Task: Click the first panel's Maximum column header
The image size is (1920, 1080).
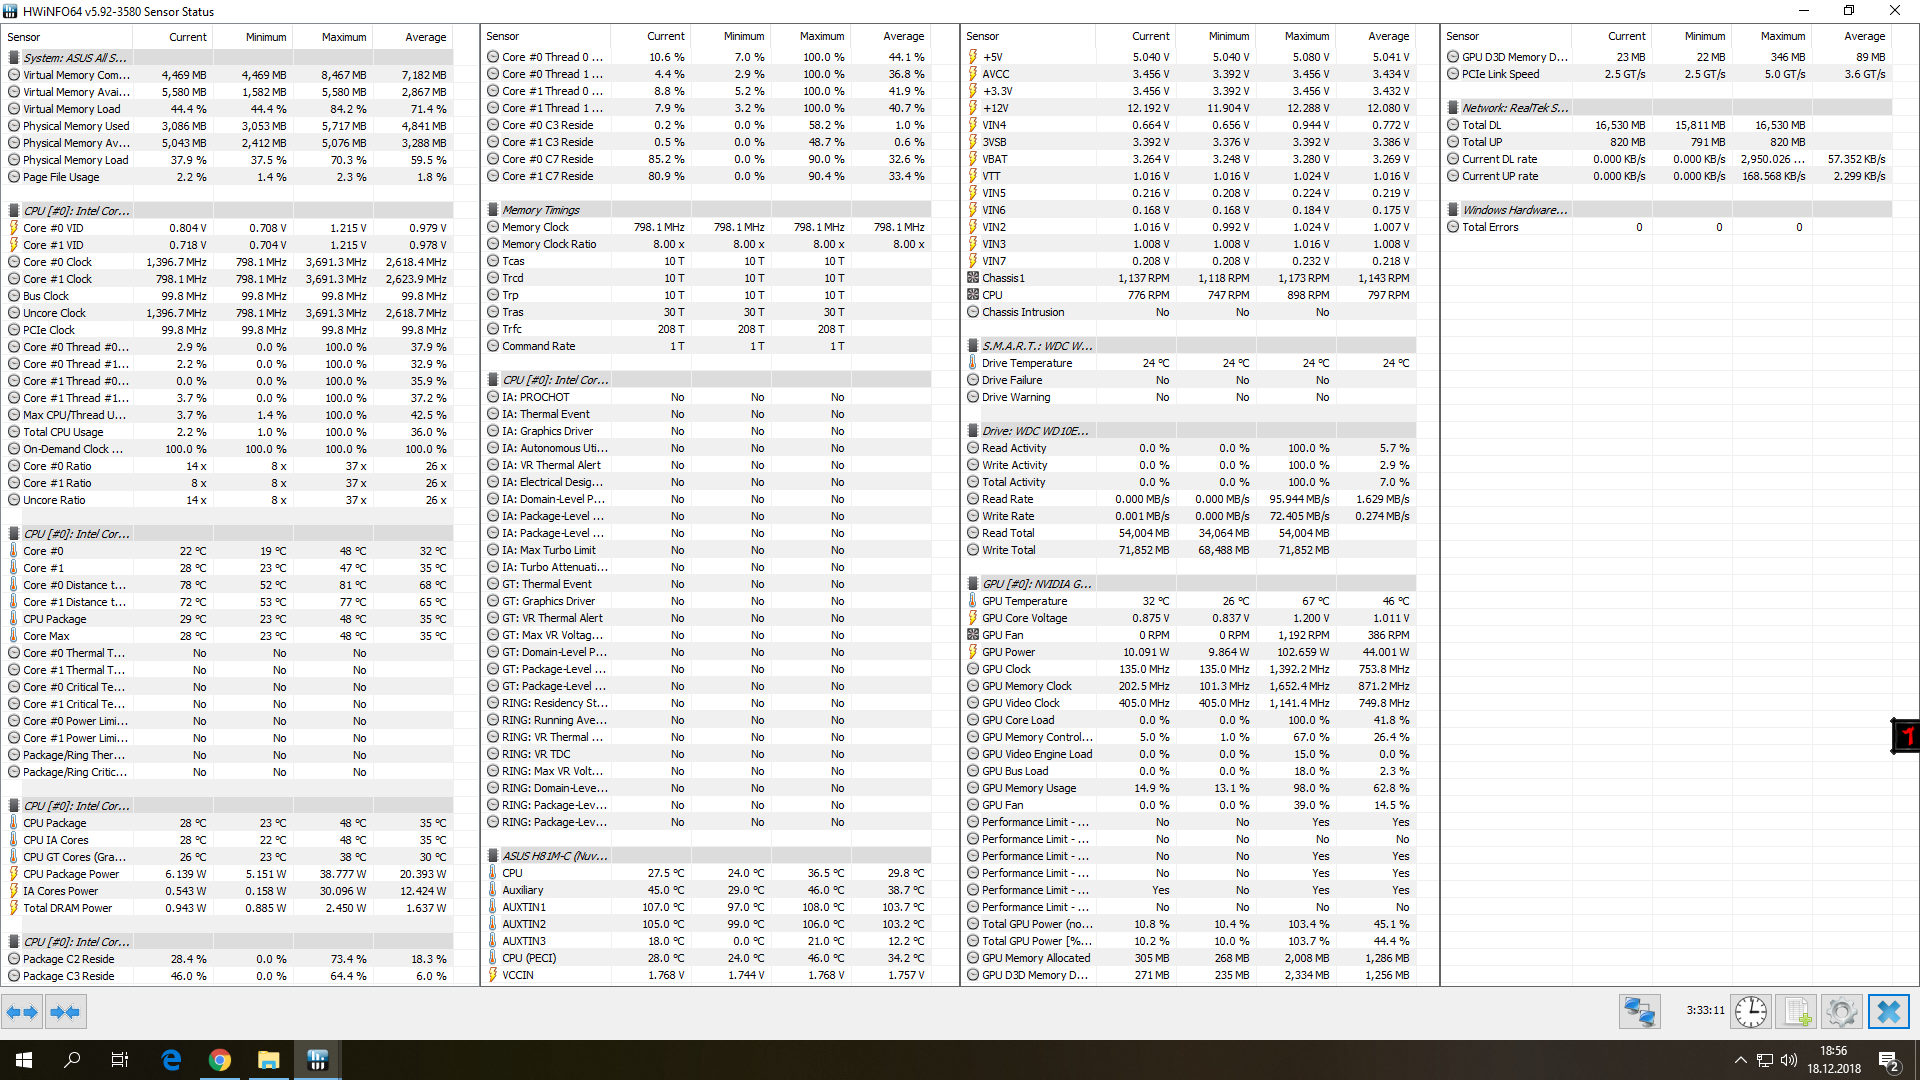Action: click(x=344, y=37)
